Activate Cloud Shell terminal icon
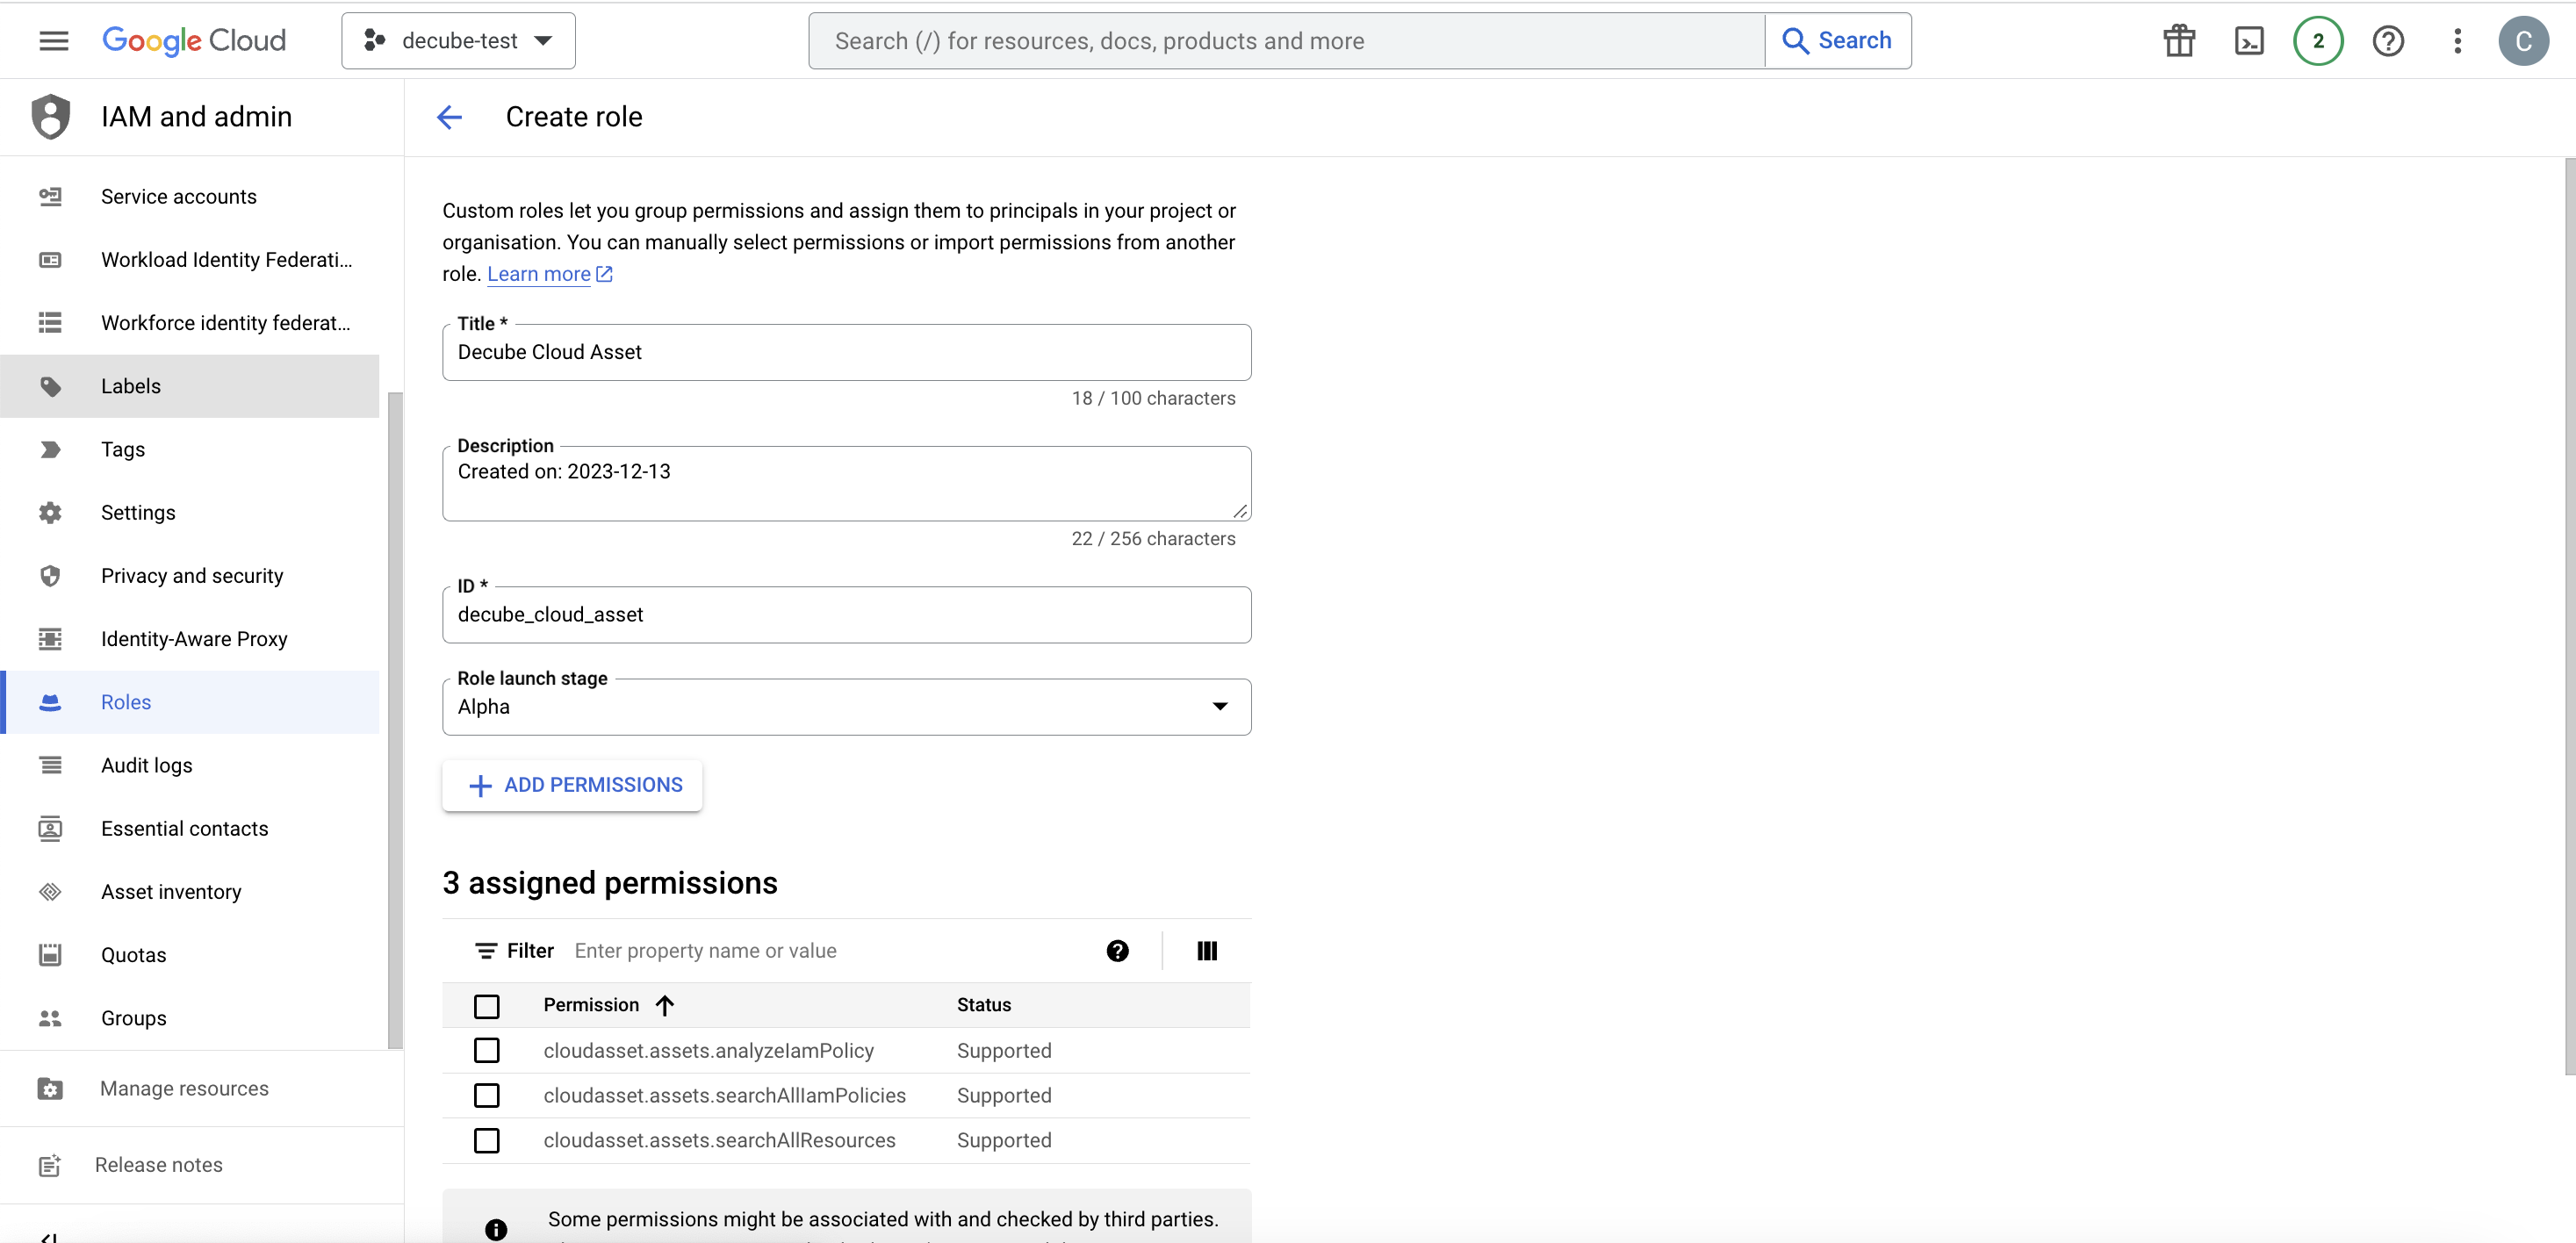 pos(2249,41)
